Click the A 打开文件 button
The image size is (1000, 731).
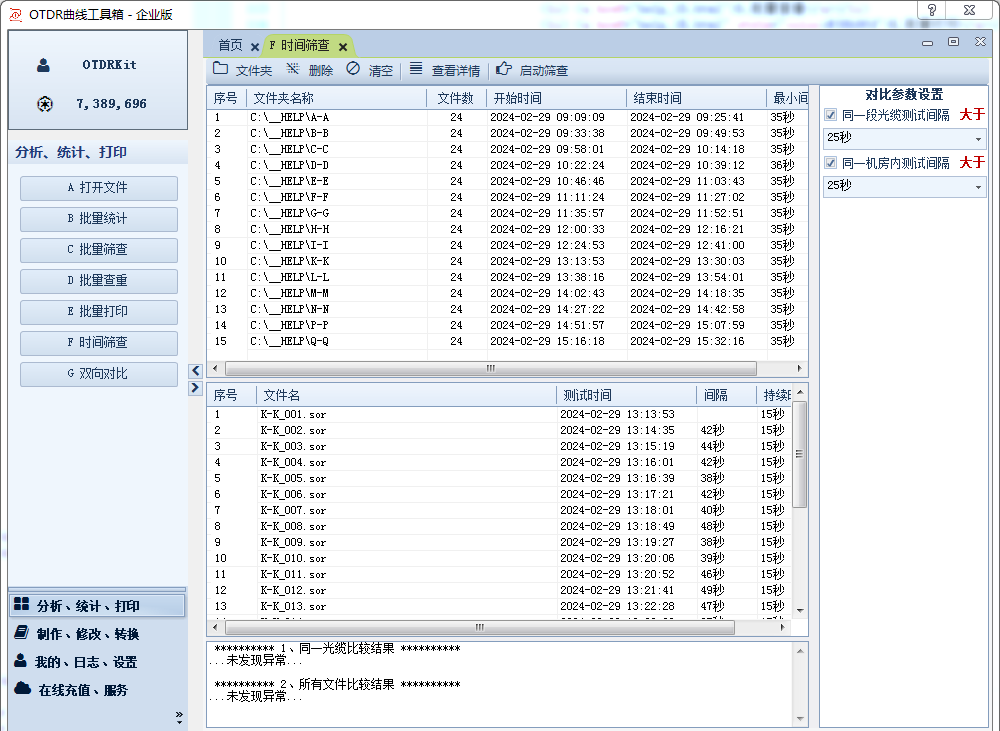[98, 188]
